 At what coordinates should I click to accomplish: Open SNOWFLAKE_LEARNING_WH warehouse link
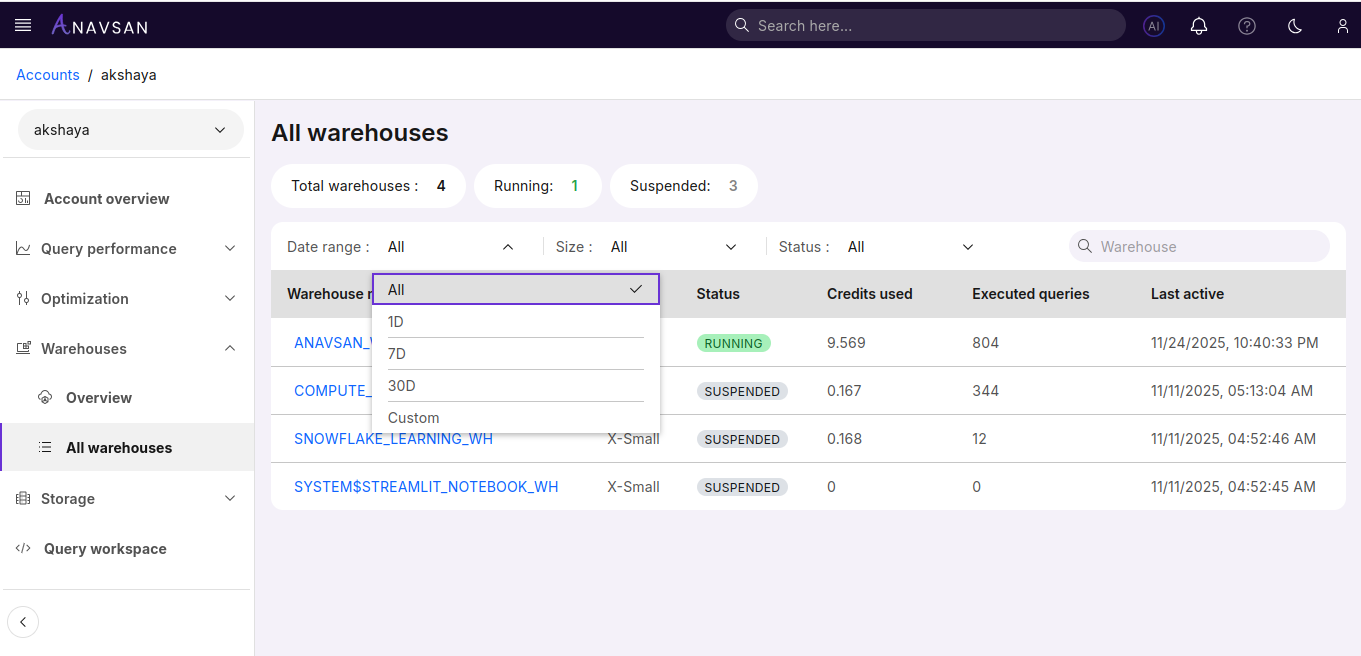click(393, 439)
